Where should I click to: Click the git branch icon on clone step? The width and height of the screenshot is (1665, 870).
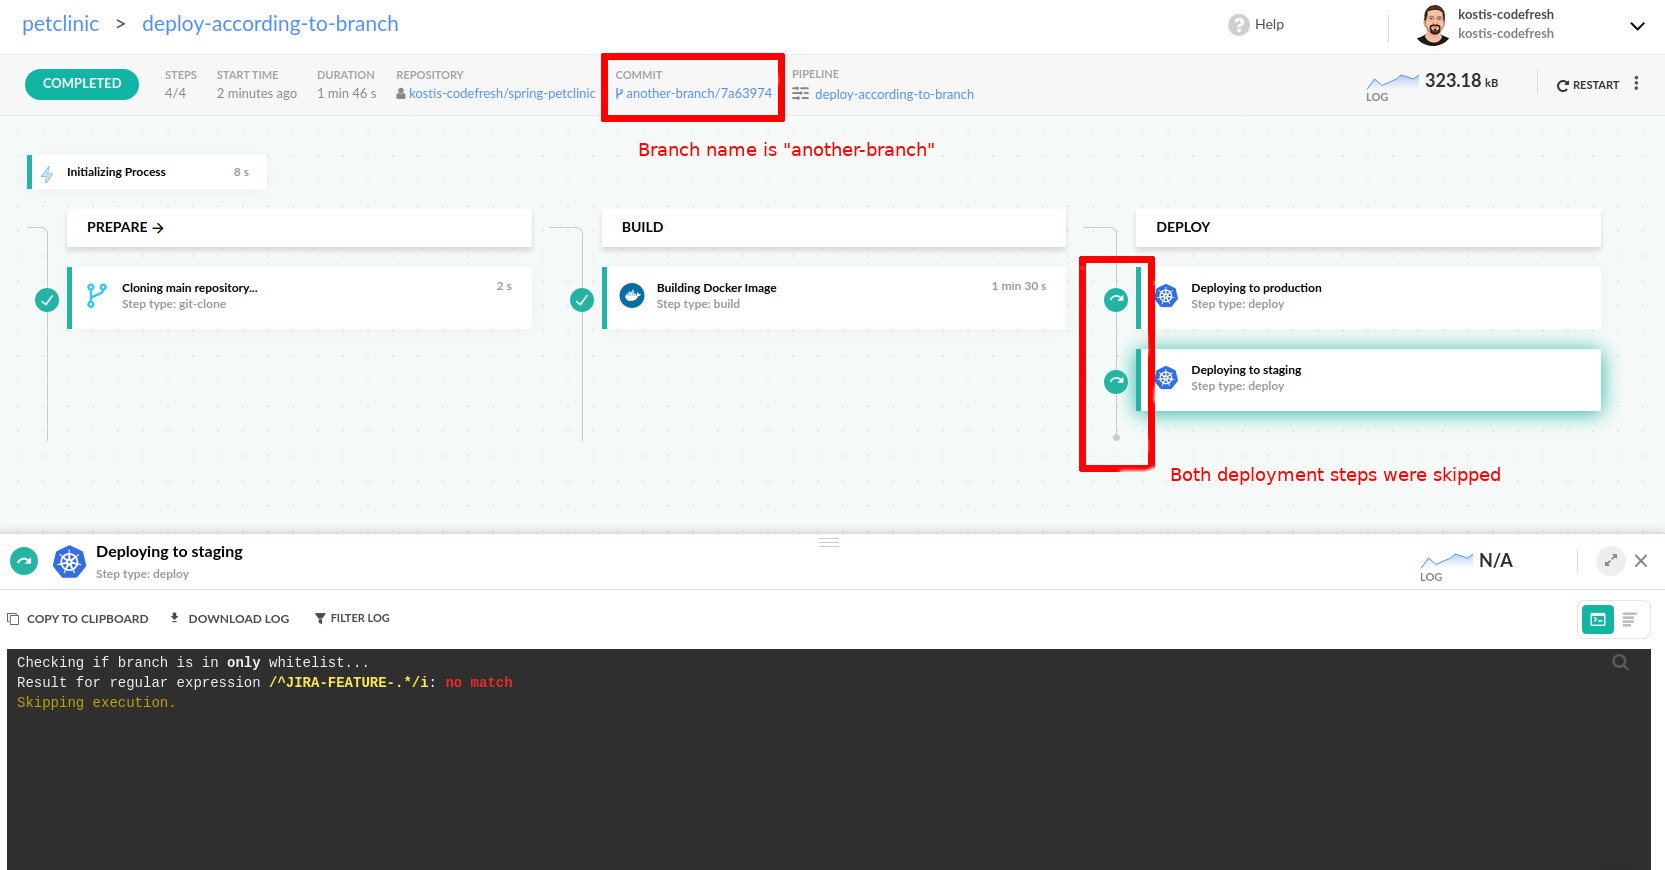coord(97,296)
